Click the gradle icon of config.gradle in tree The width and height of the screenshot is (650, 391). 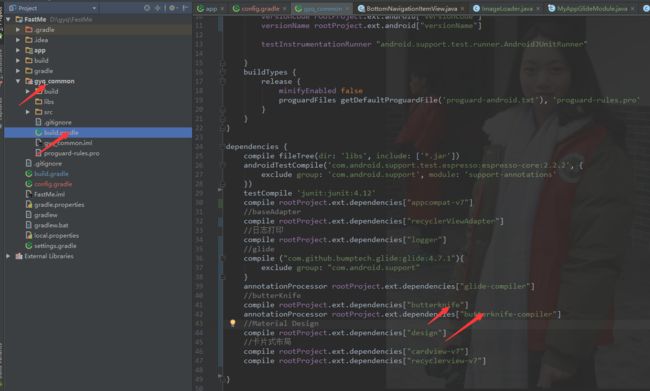click(29, 184)
